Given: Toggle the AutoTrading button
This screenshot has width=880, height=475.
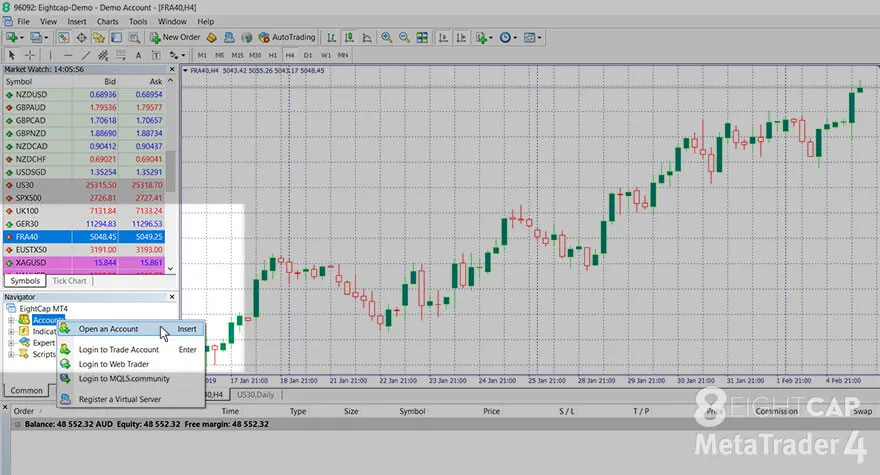Looking at the screenshot, I should (287, 38).
